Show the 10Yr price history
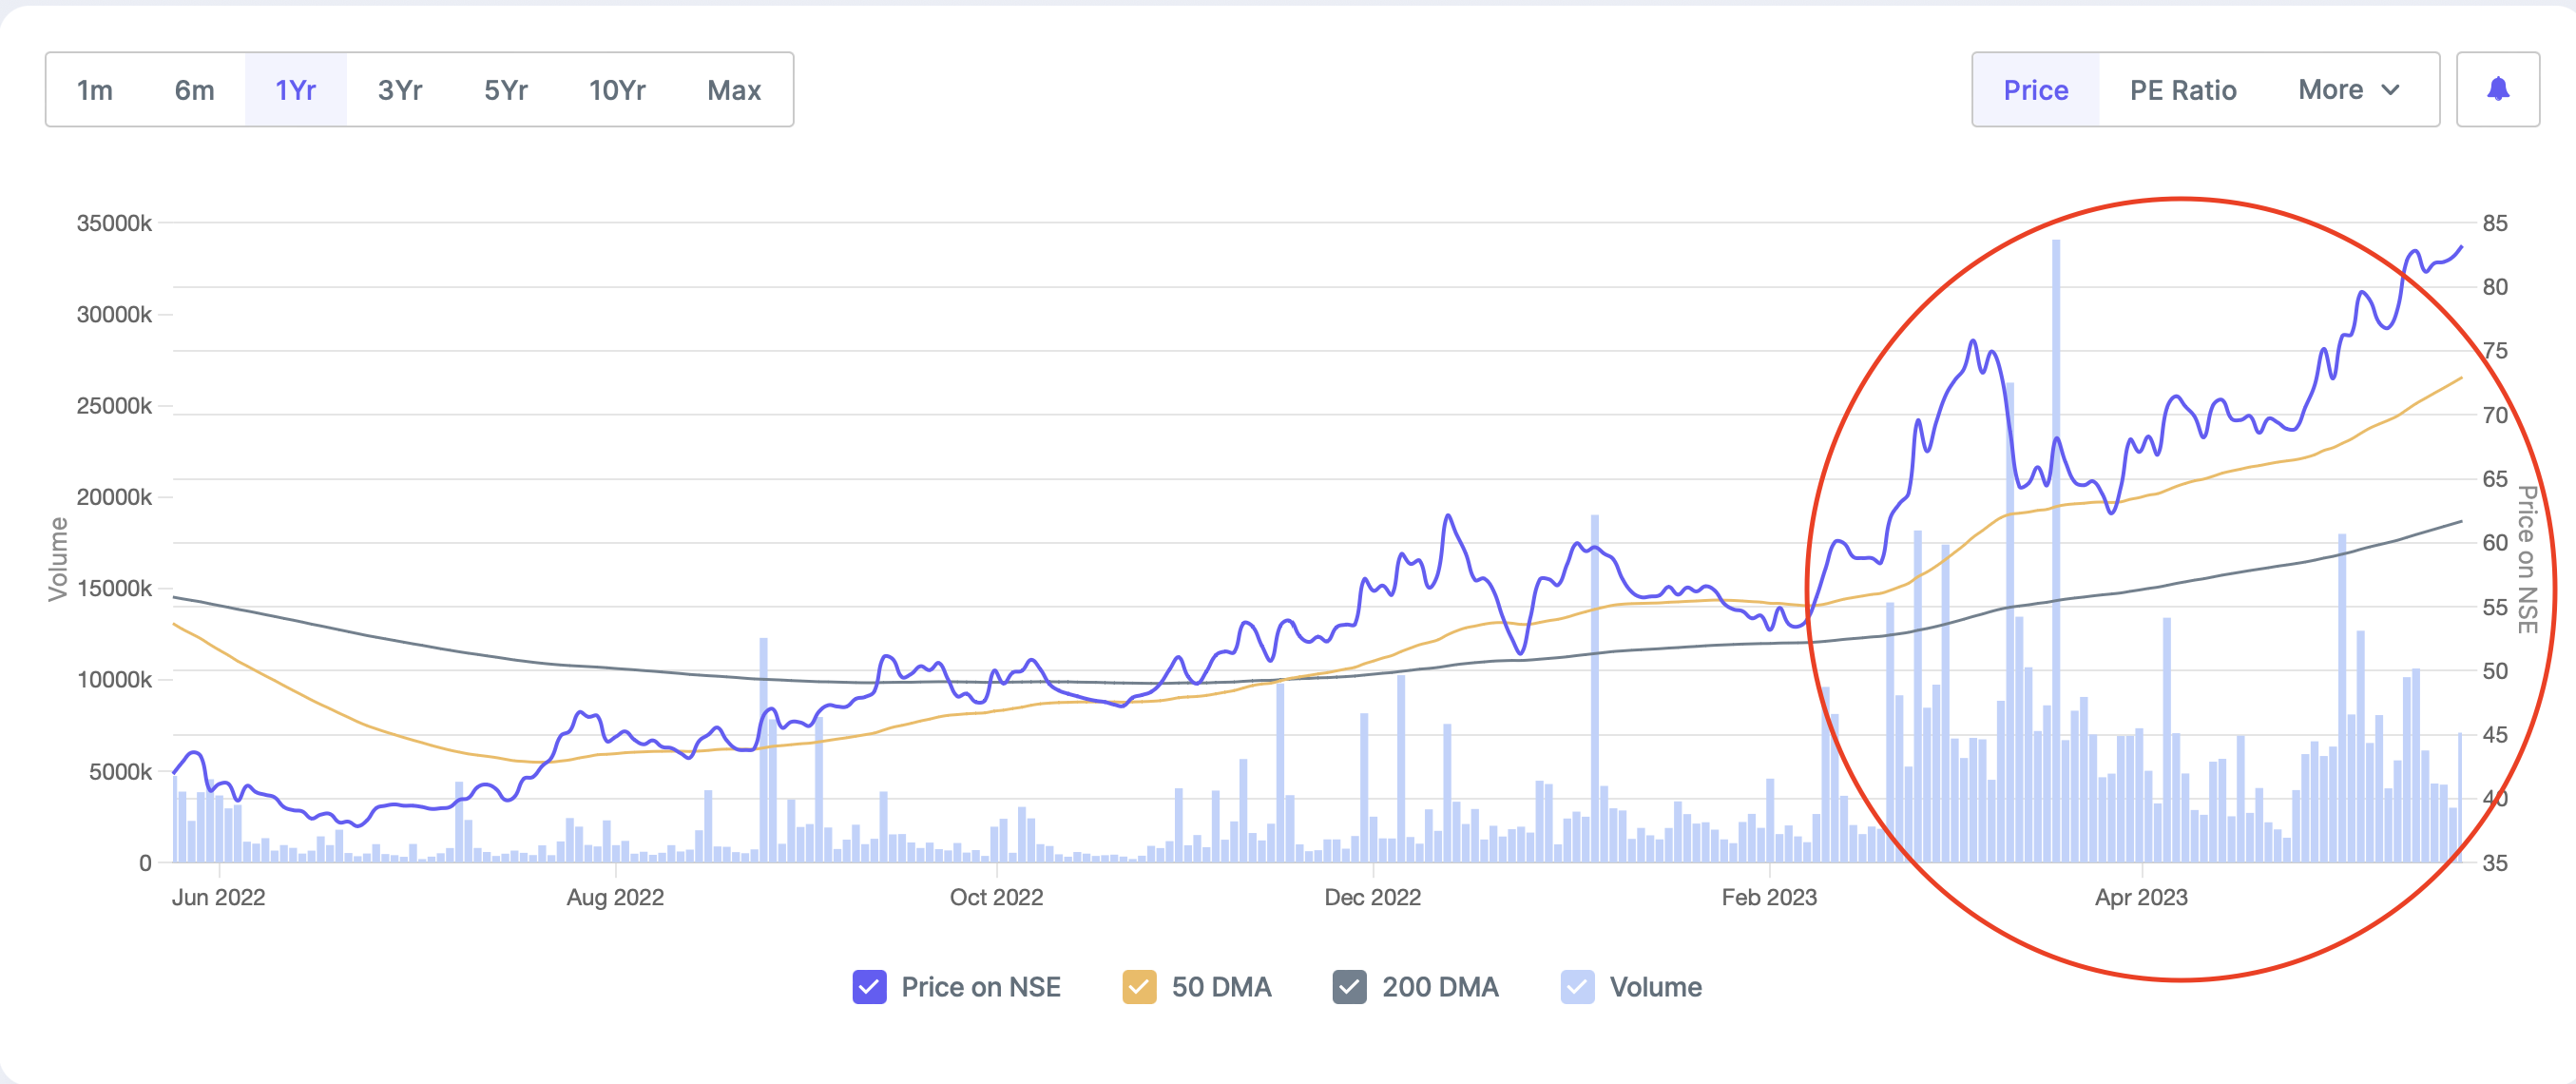The height and width of the screenshot is (1084, 2576). (x=617, y=90)
